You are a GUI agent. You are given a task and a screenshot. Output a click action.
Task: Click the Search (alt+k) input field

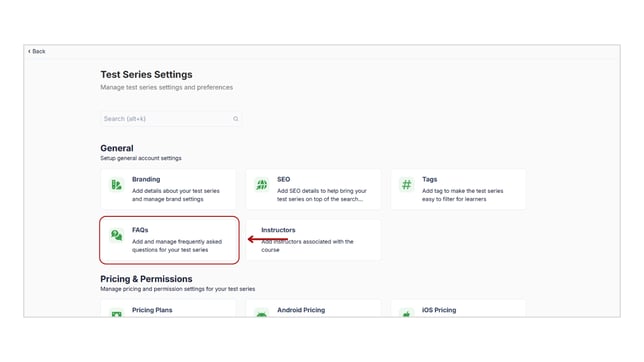171,119
